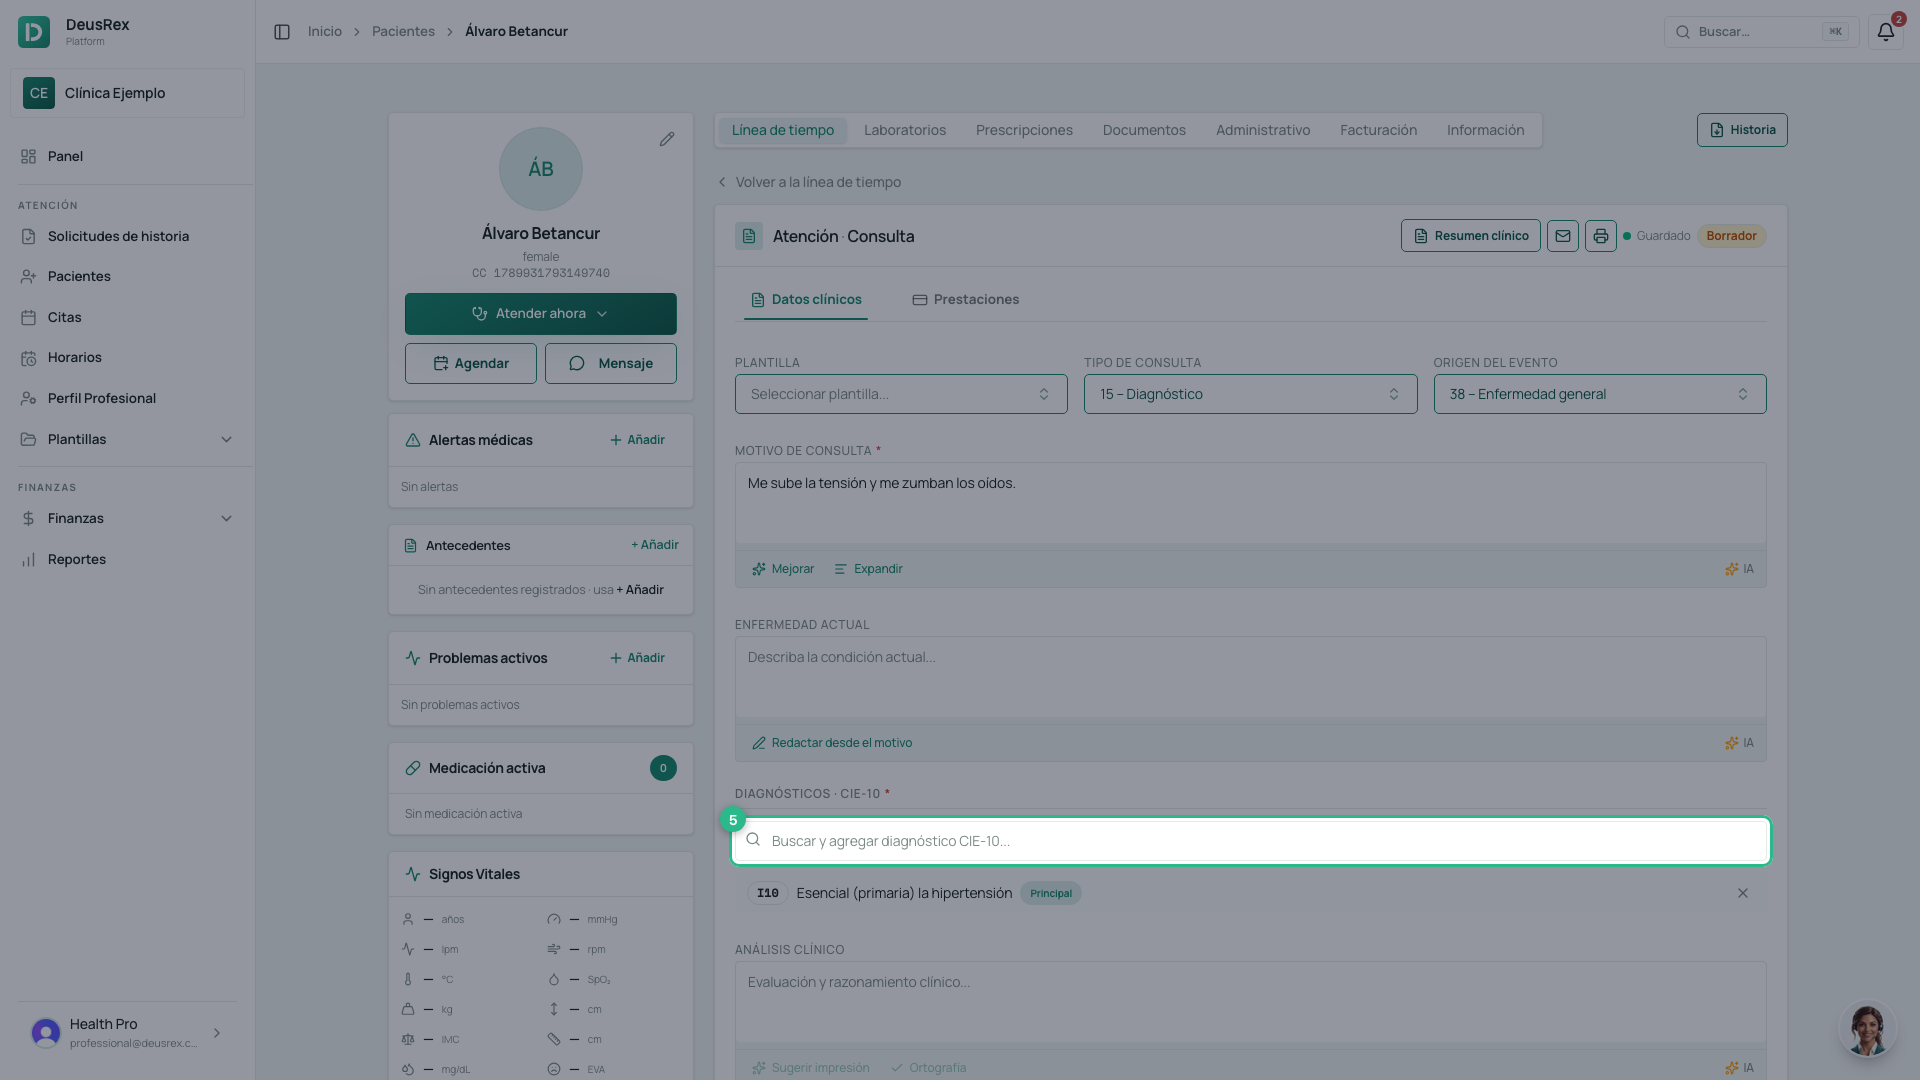Add an active problem with Añadir
This screenshot has width=1920, height=1080.
[637, 658]
